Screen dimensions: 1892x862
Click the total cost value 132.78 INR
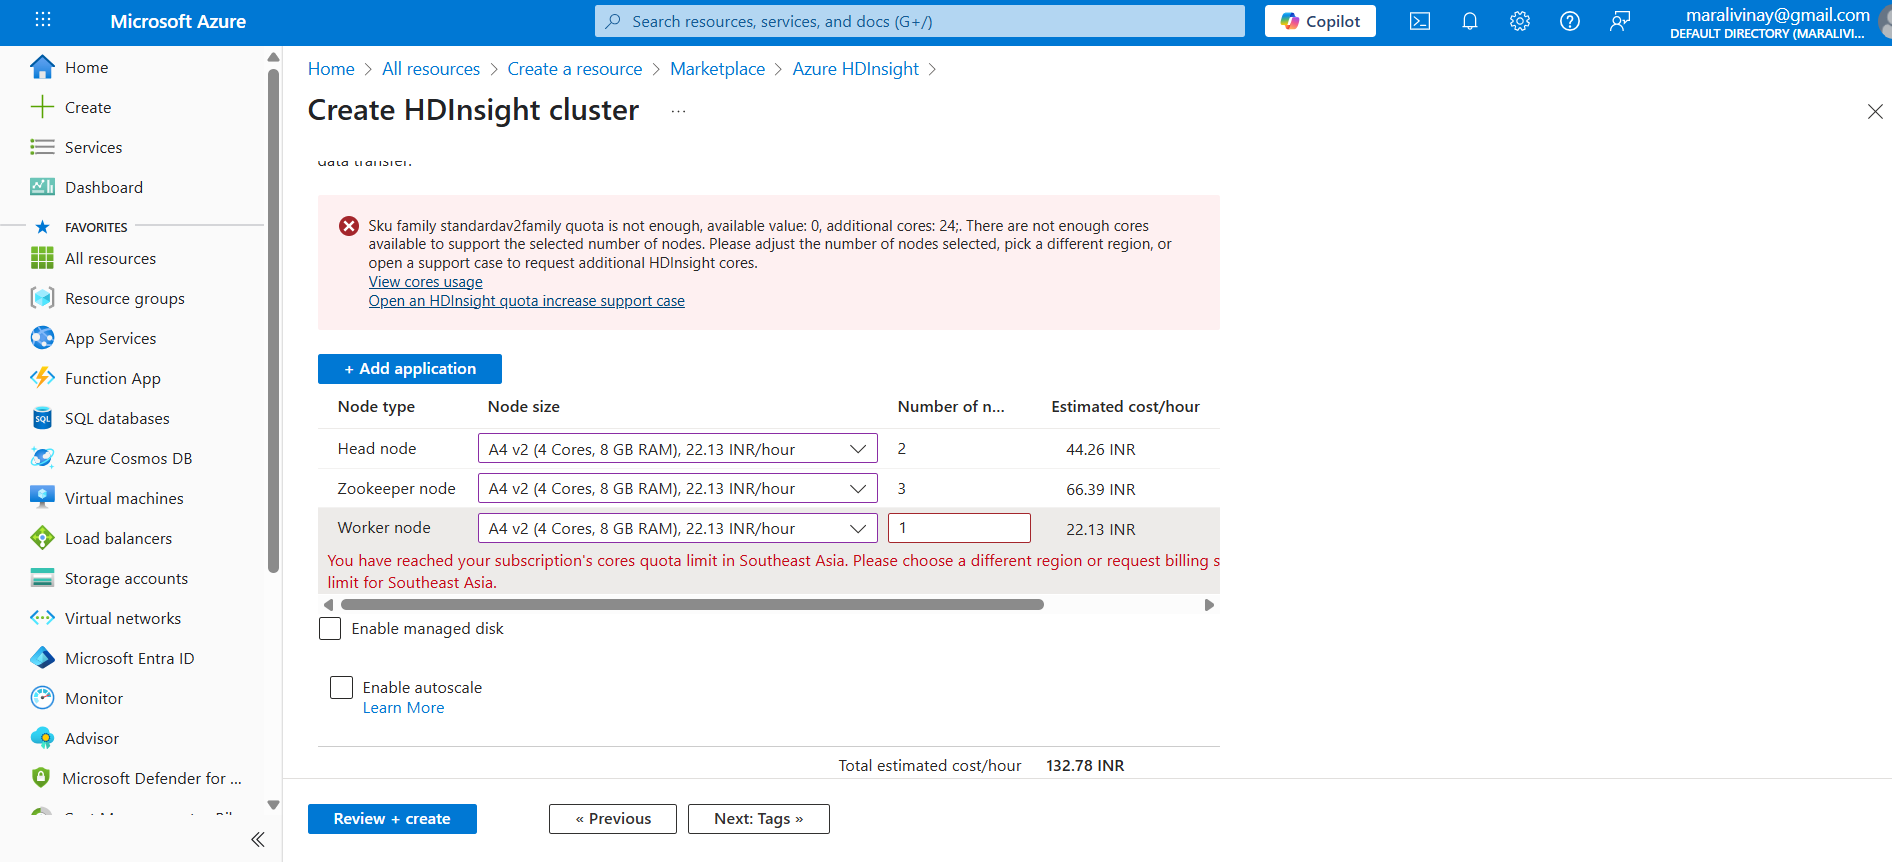[1085, 766]
